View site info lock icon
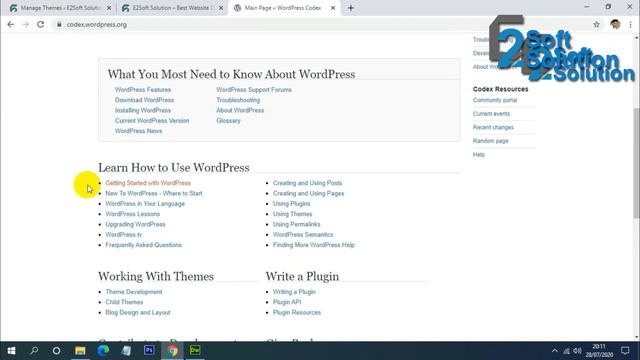This screenshot has width=640, height=360. tap(59, 24)
